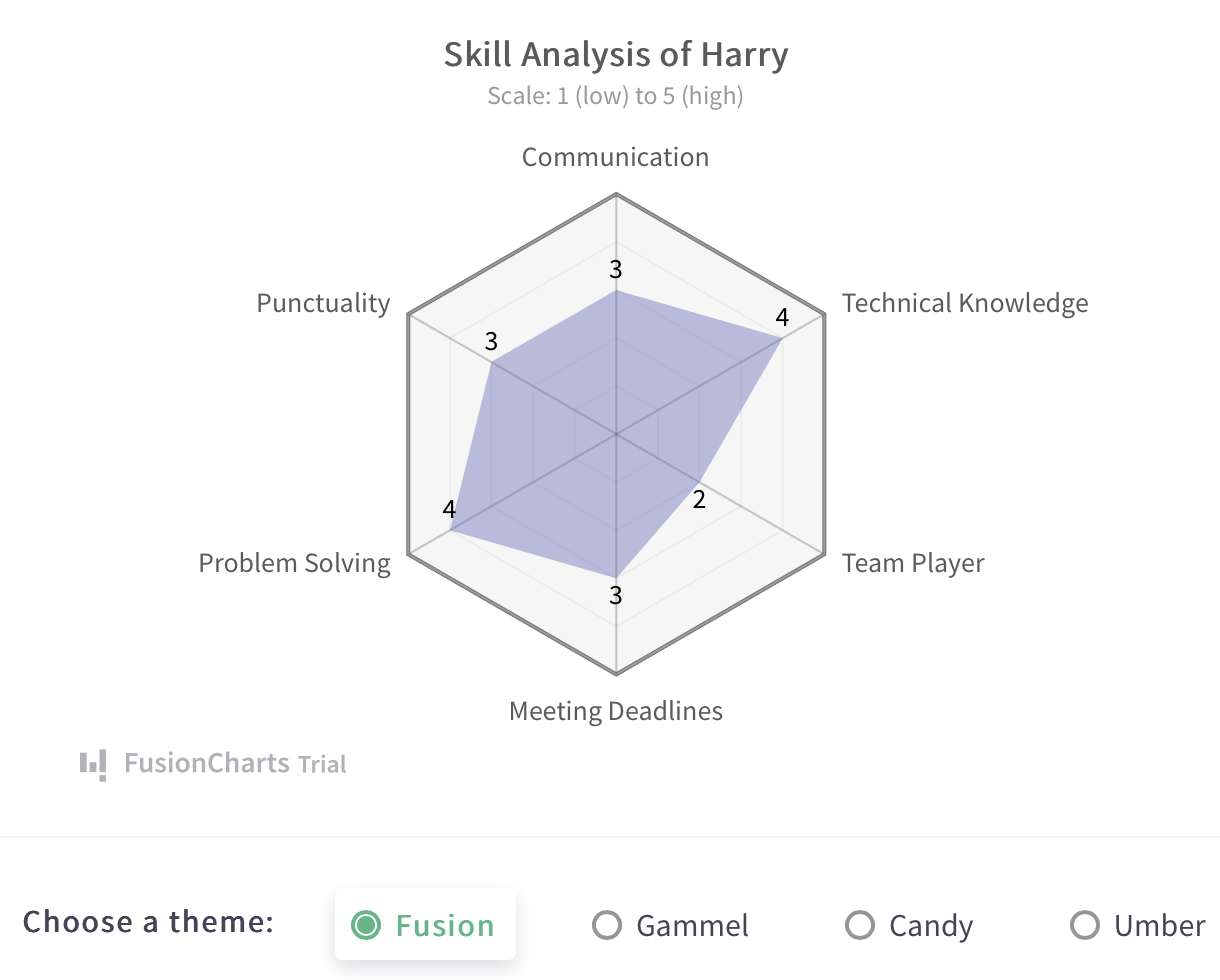Click the Technical Knowledge axis label
Viewport: 1220px width, 980px height.
click(x=965, y=303)
